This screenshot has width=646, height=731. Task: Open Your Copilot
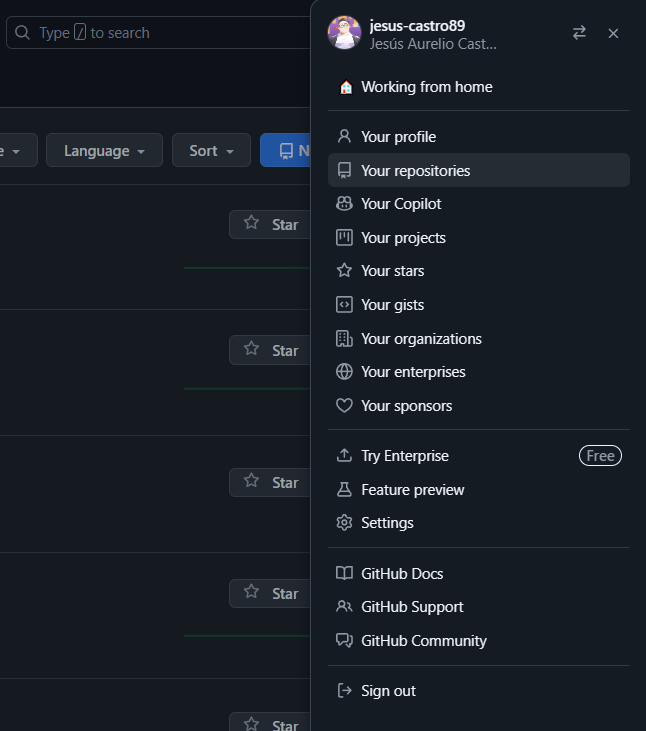479,204
